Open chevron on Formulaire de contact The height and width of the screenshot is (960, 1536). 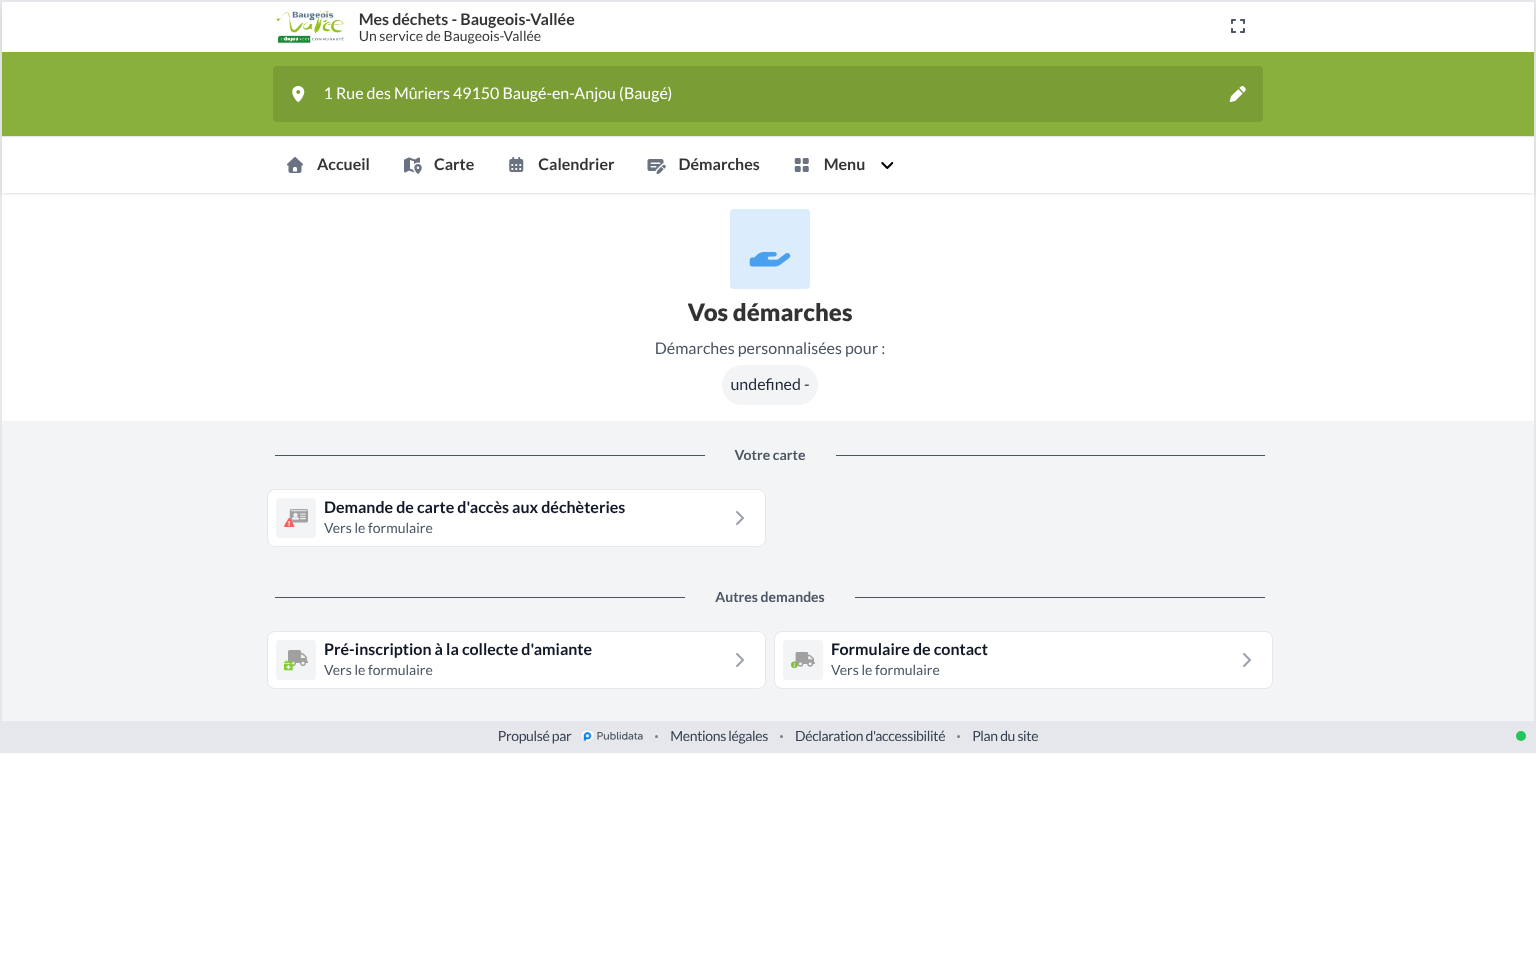[1247, 660]
